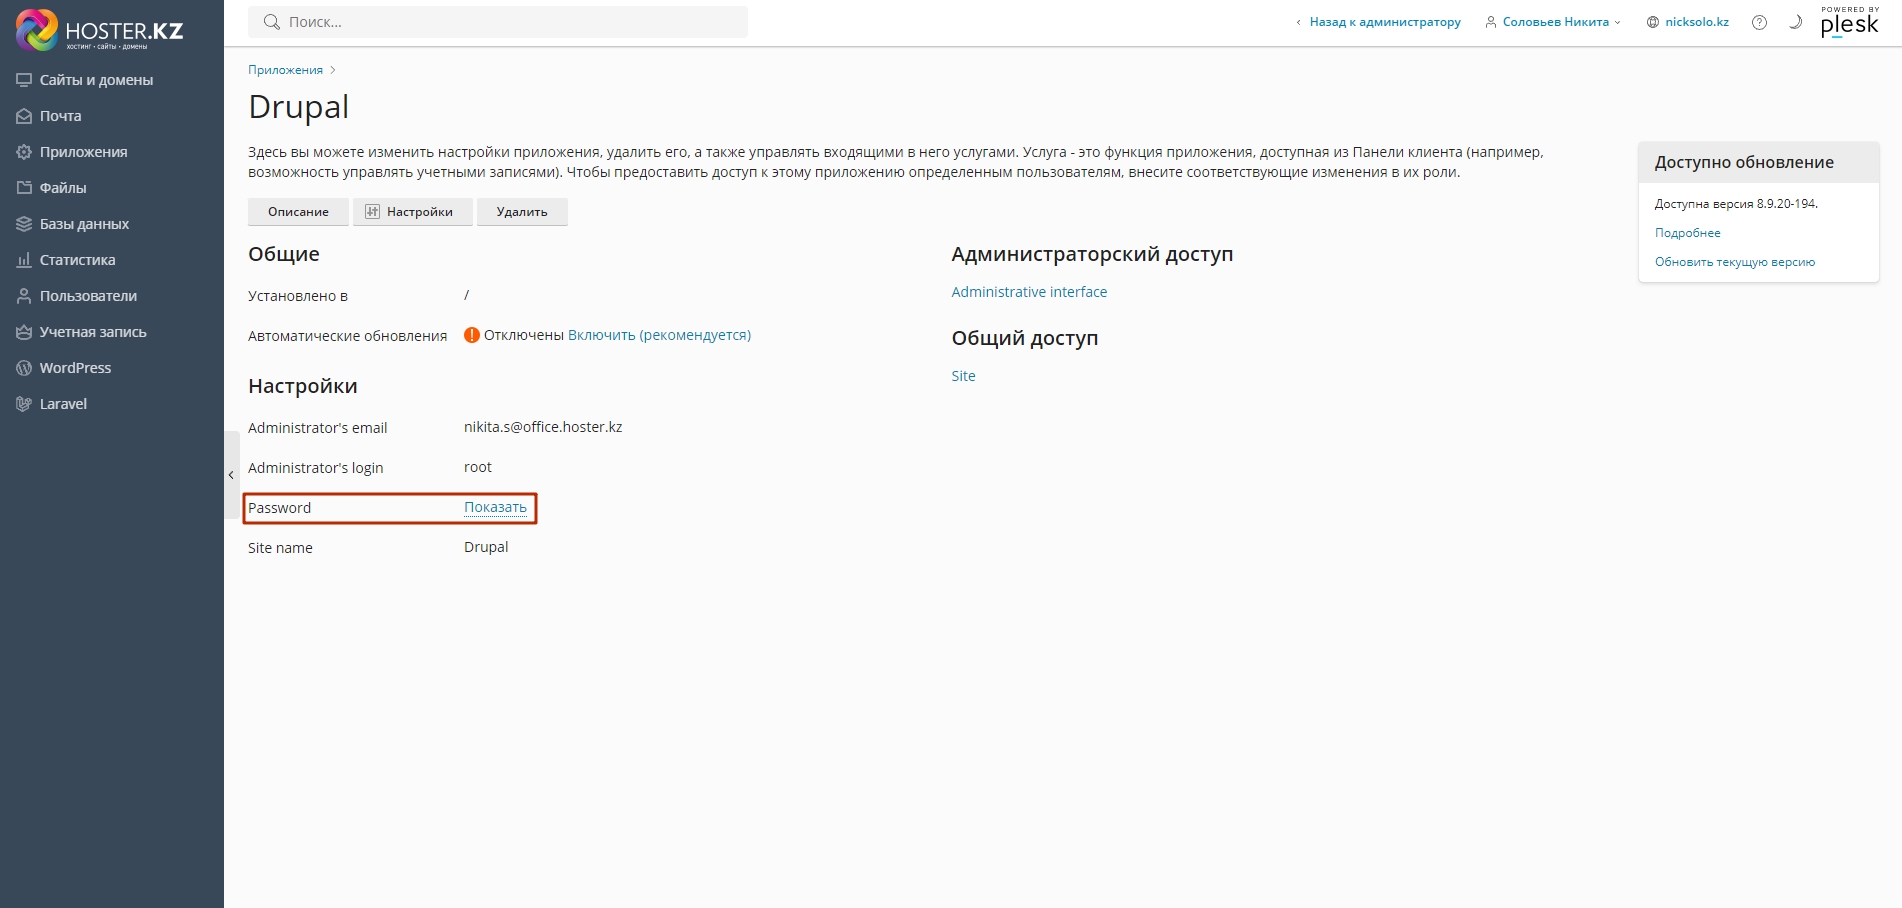Screen dimensions: 1902x908
Task: Go to Базы данных section
Action: [84, 224]
